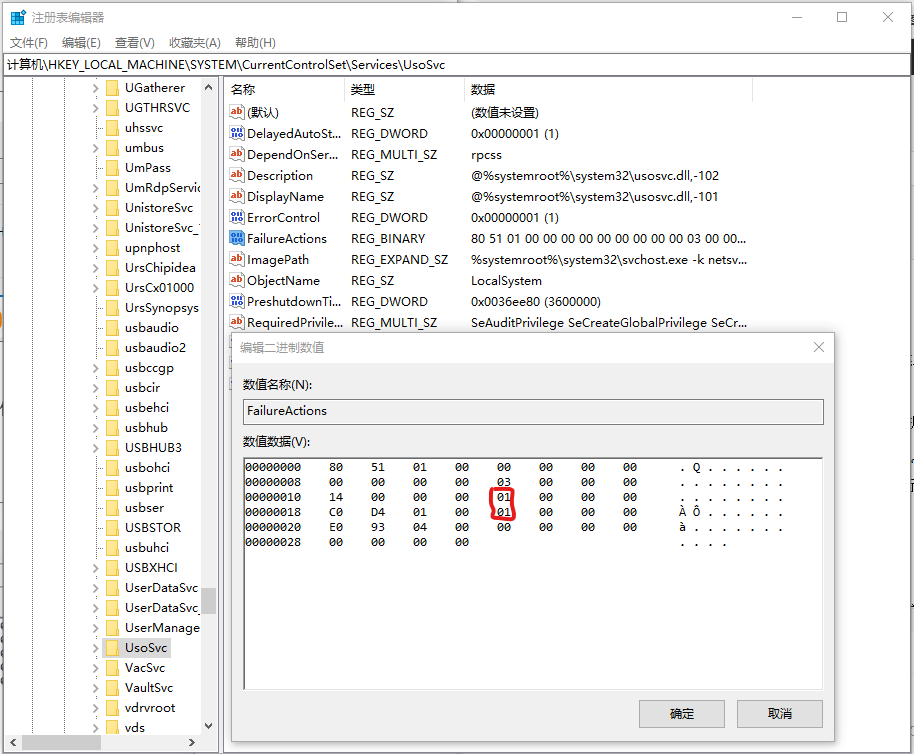Select the uhssvc tree item
The height and width of the screenshot is (754, 914).
(144, 128)
